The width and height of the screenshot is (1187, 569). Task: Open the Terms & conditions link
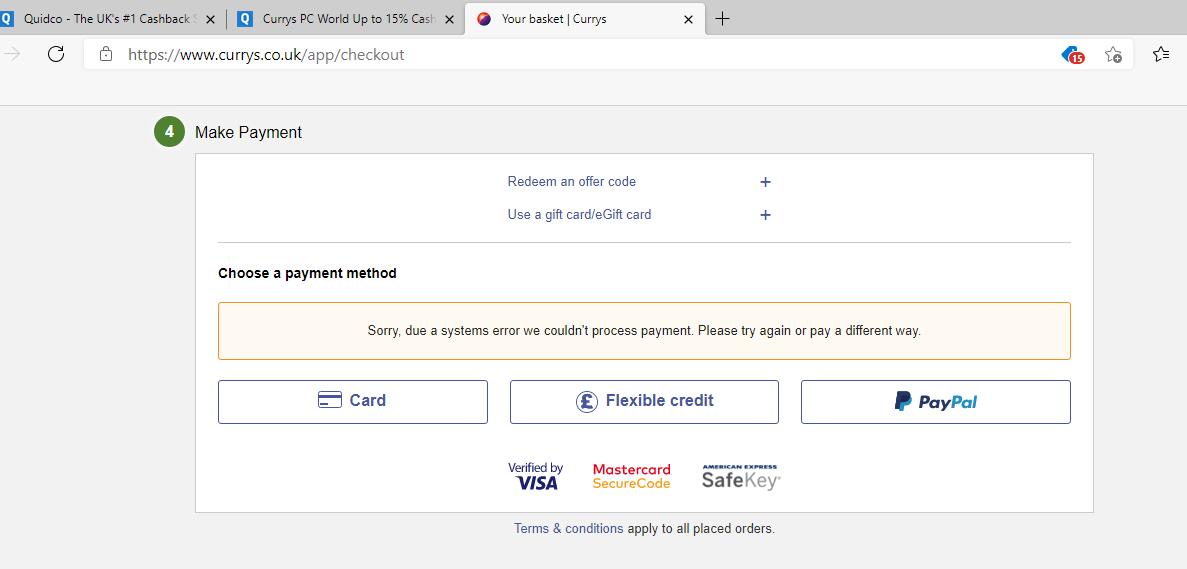pyautogui.click(x=568, y=528)
